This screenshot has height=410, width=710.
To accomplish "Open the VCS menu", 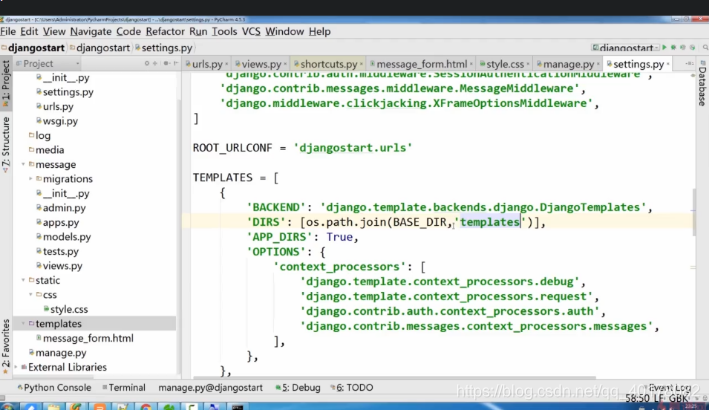I will click(x=251, y=32).
